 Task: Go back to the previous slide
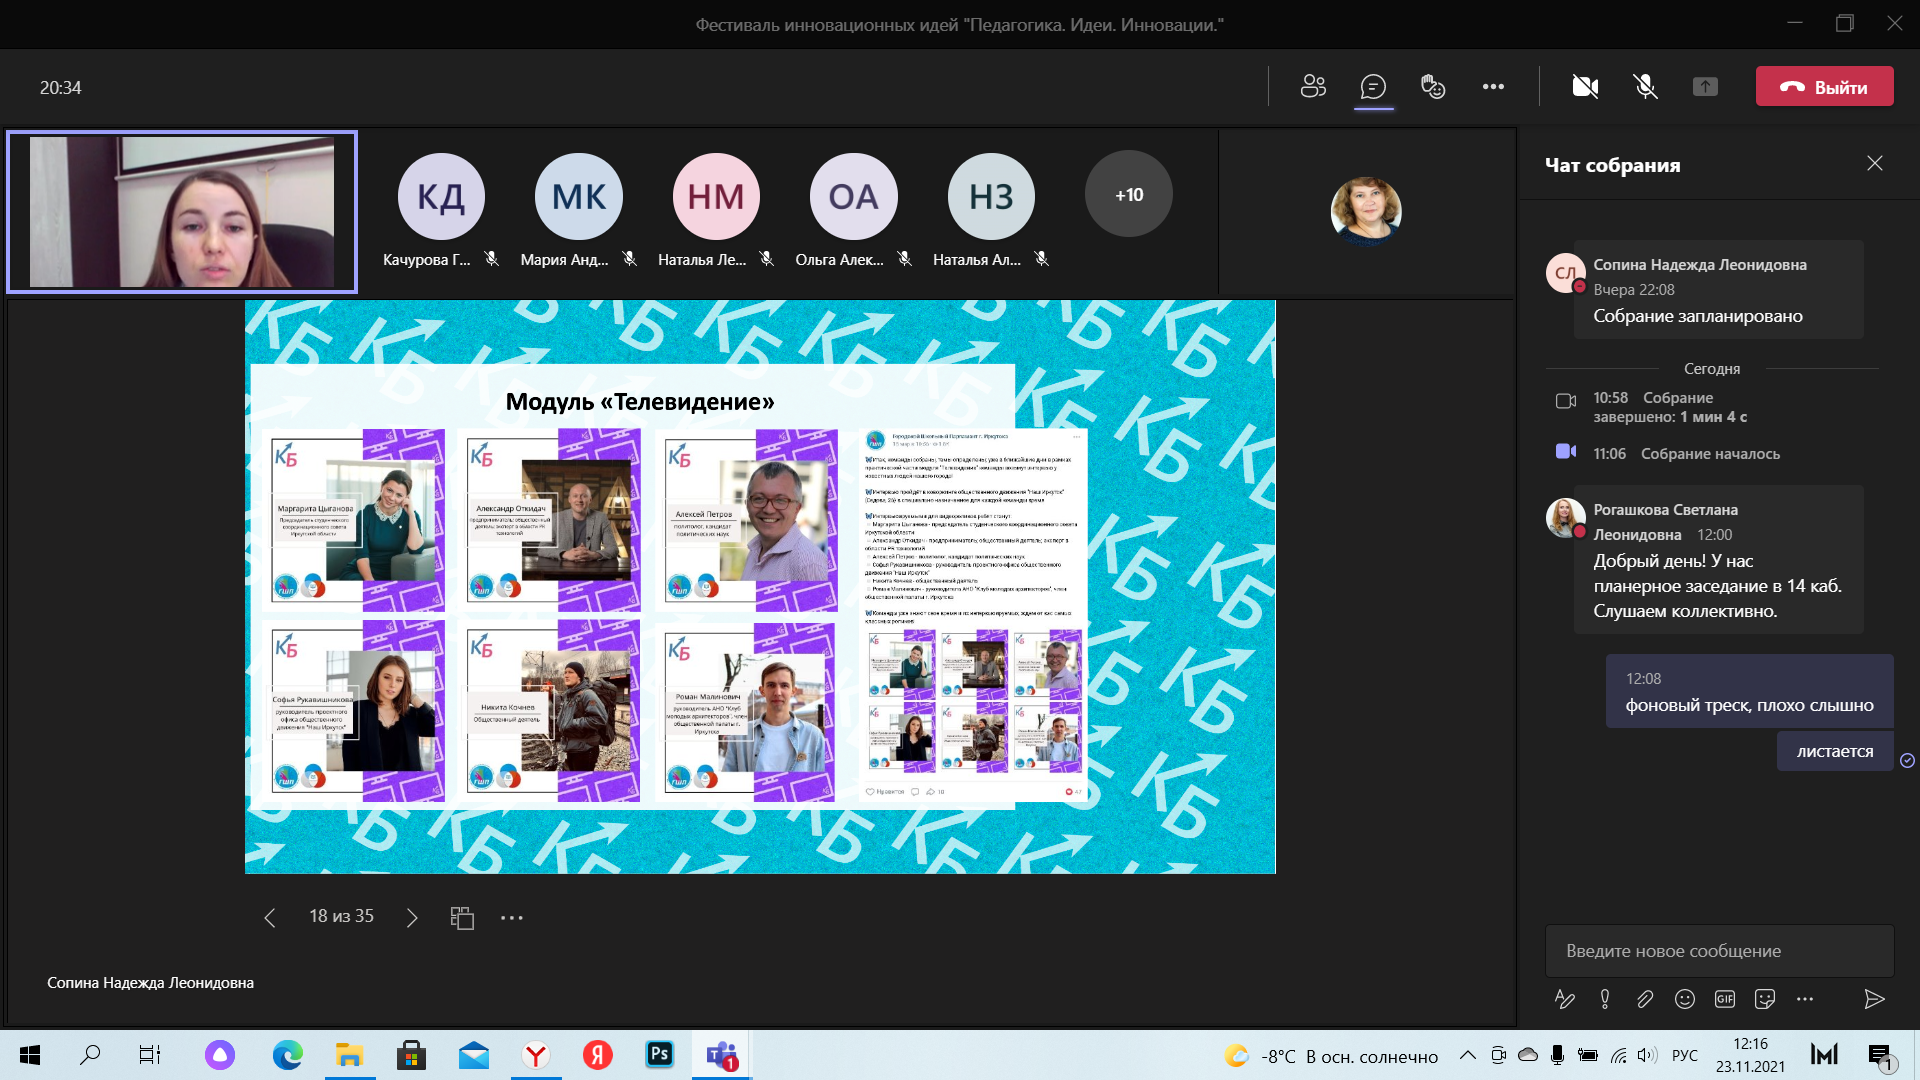pyautogui.click(x=269, y=918)
